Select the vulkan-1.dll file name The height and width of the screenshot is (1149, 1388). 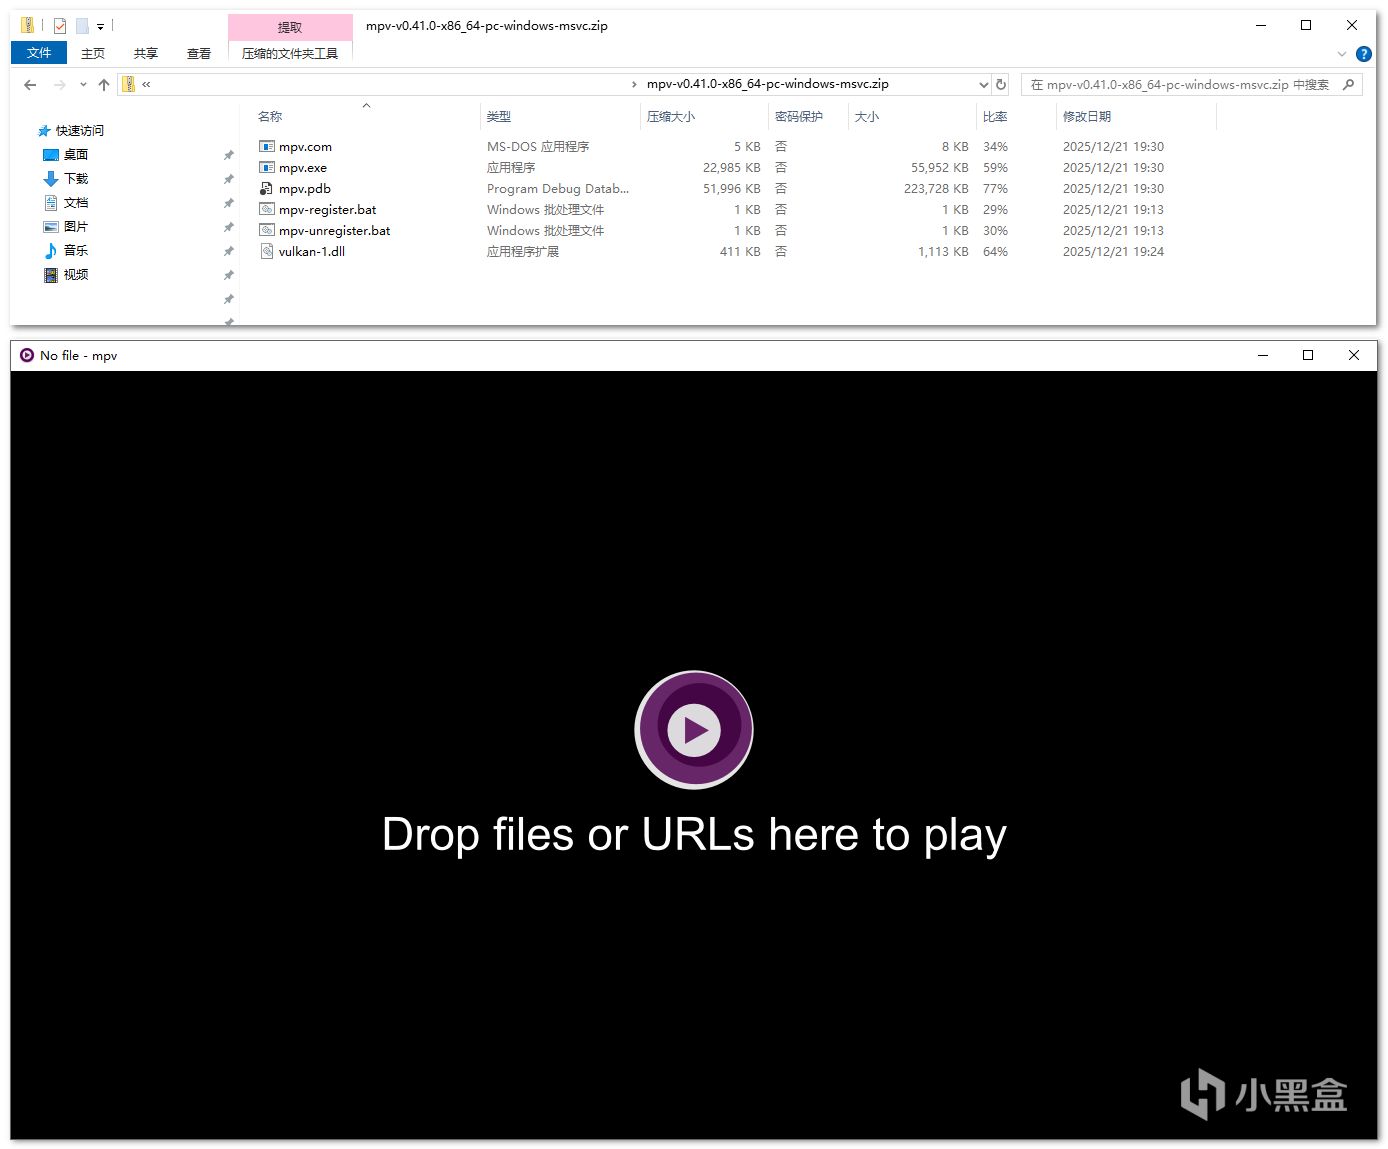[312, 252]
